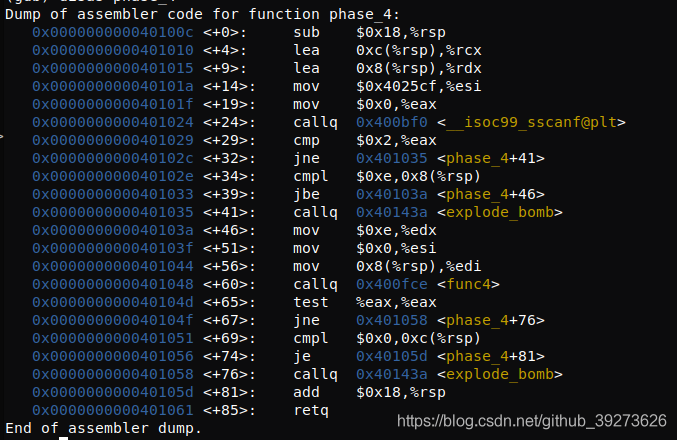Click address 0x000000000040103a in address column
The image size is (677, 440).
(x=113, y=230)
